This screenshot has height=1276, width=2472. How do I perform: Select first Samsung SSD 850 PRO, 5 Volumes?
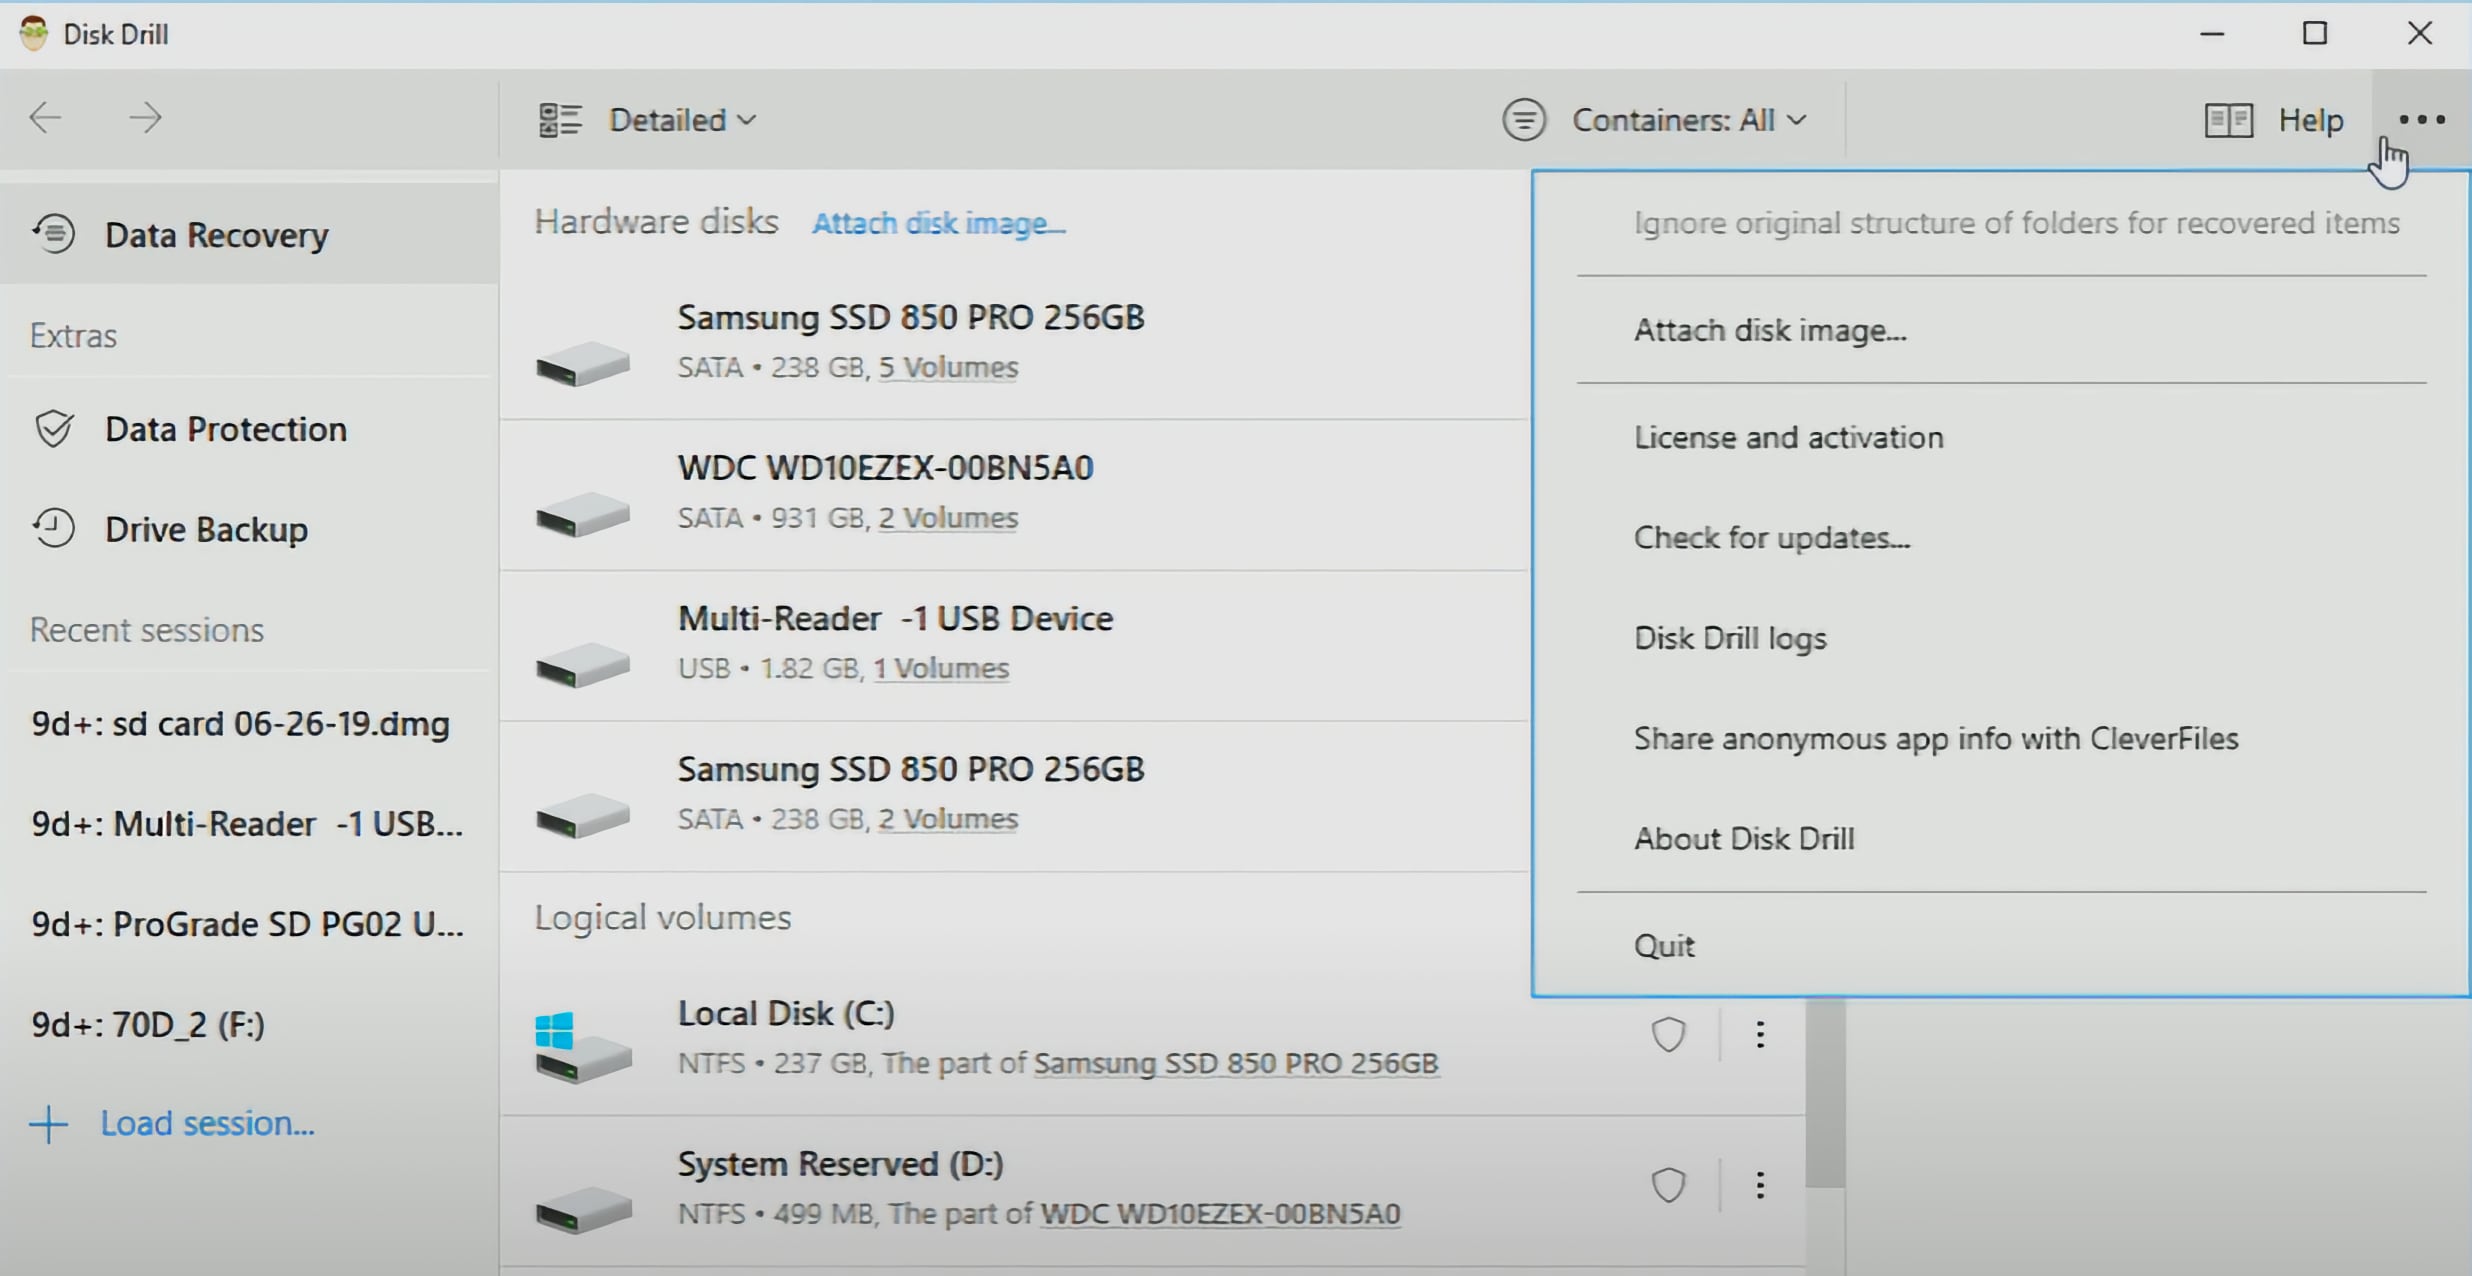(x=1015, y=344)
